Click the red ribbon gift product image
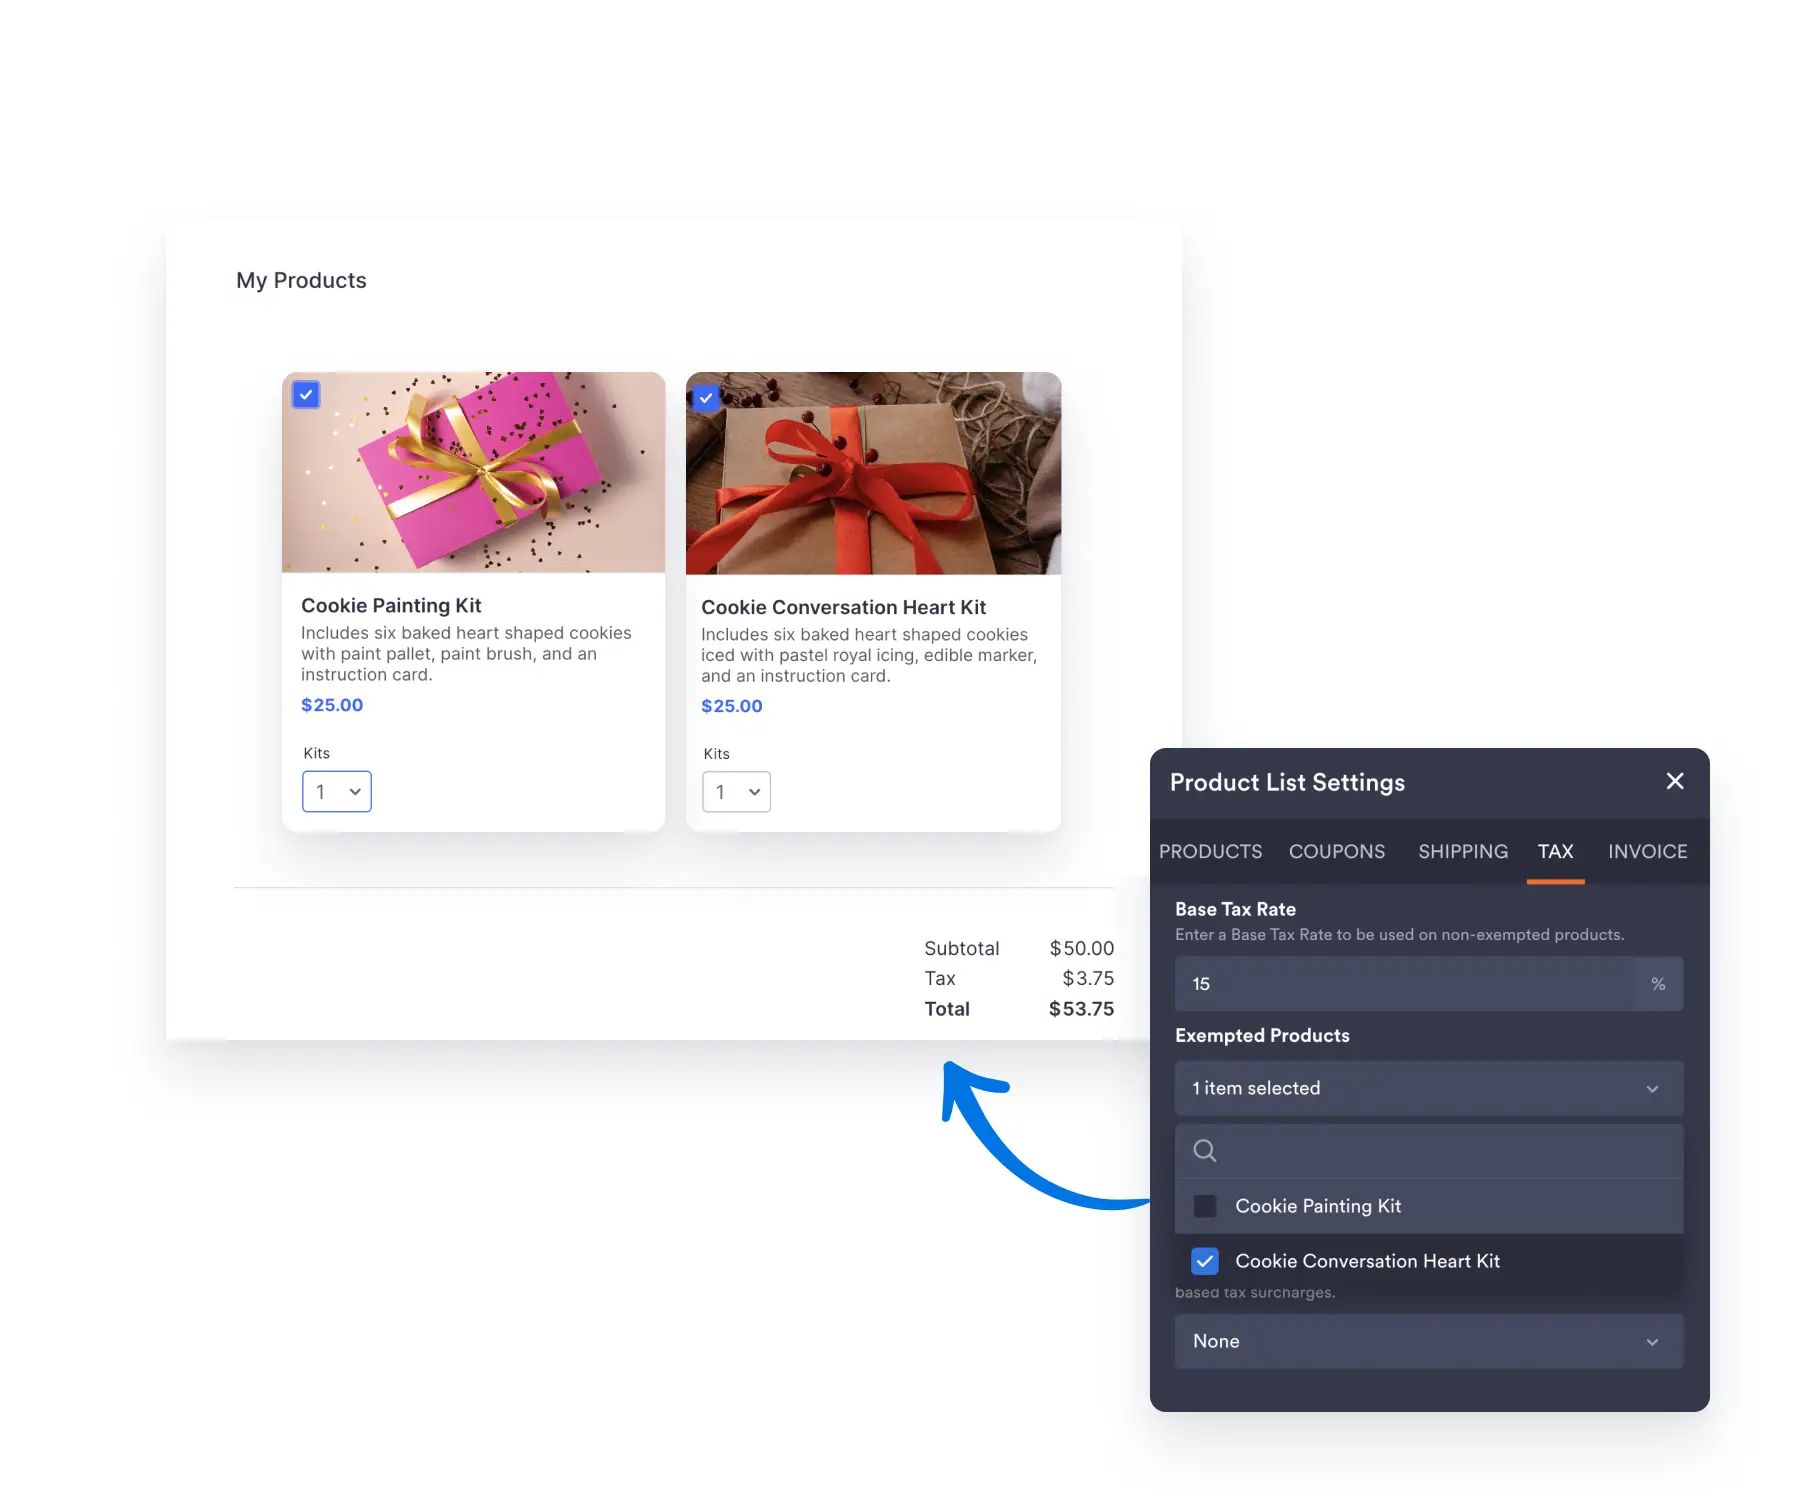 tap(874, 473)
